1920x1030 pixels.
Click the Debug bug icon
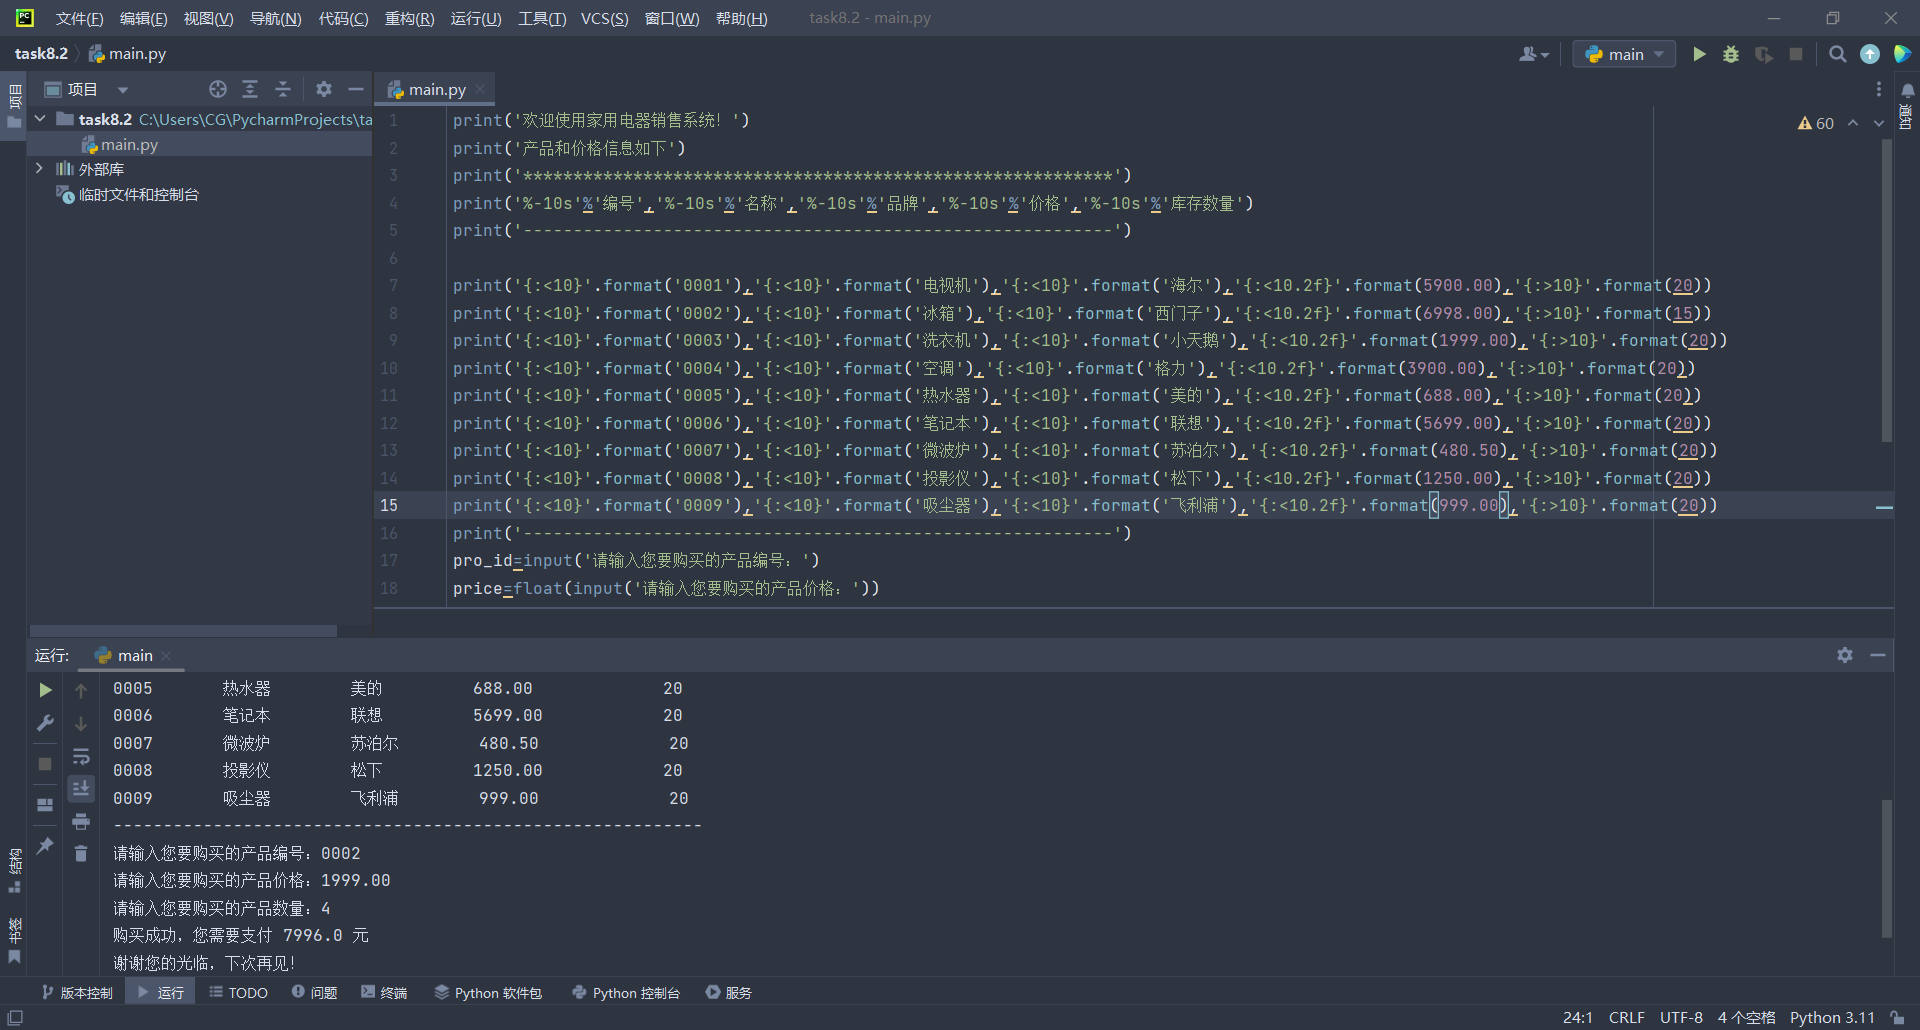pos(1731,54)
